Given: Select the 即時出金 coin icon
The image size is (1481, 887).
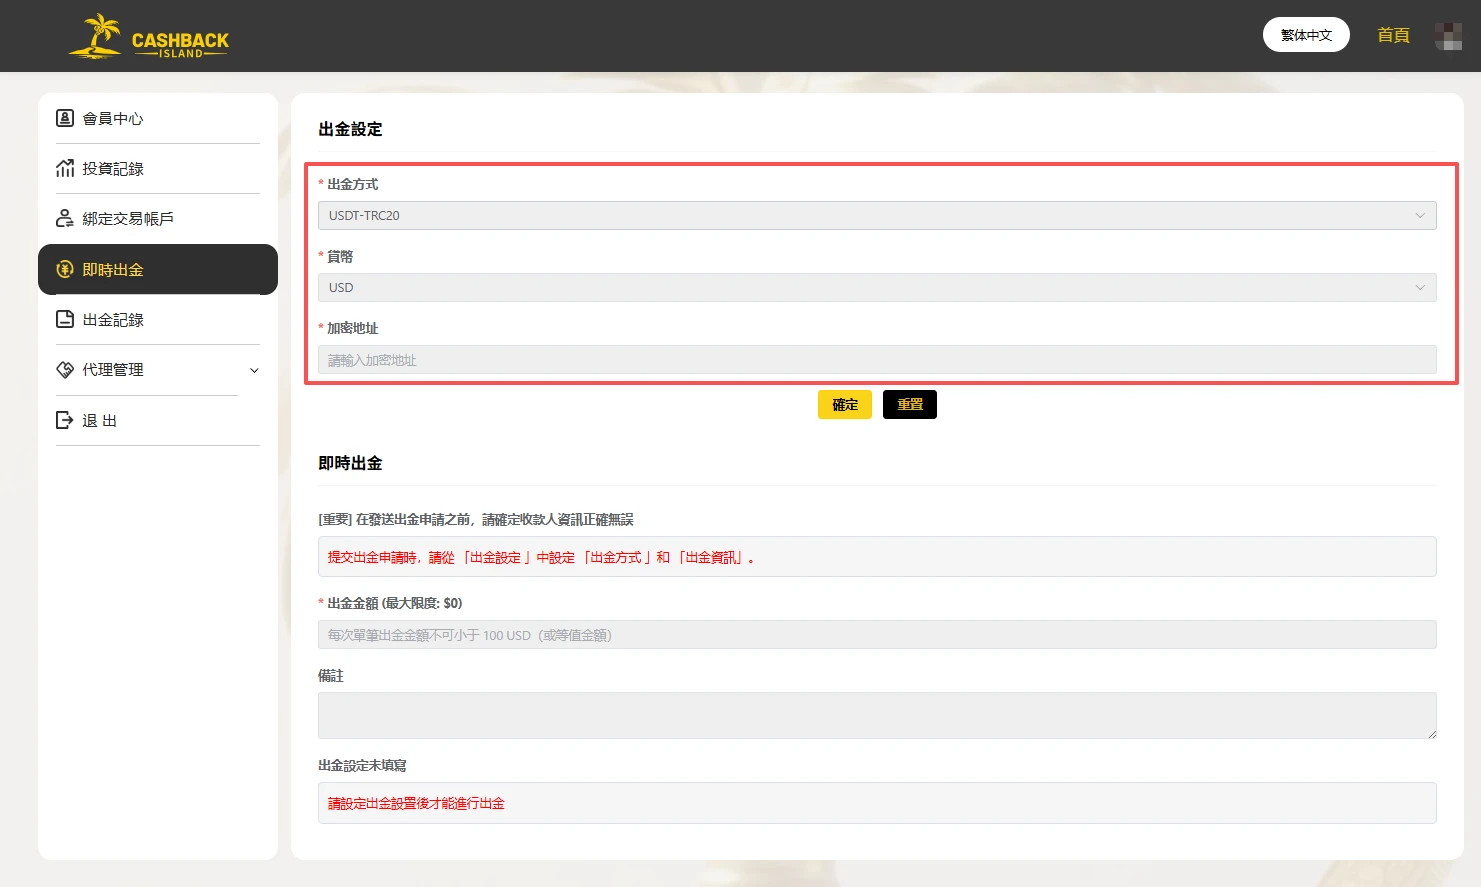Looking at the screenshot, I should click(x=65, y=269).
